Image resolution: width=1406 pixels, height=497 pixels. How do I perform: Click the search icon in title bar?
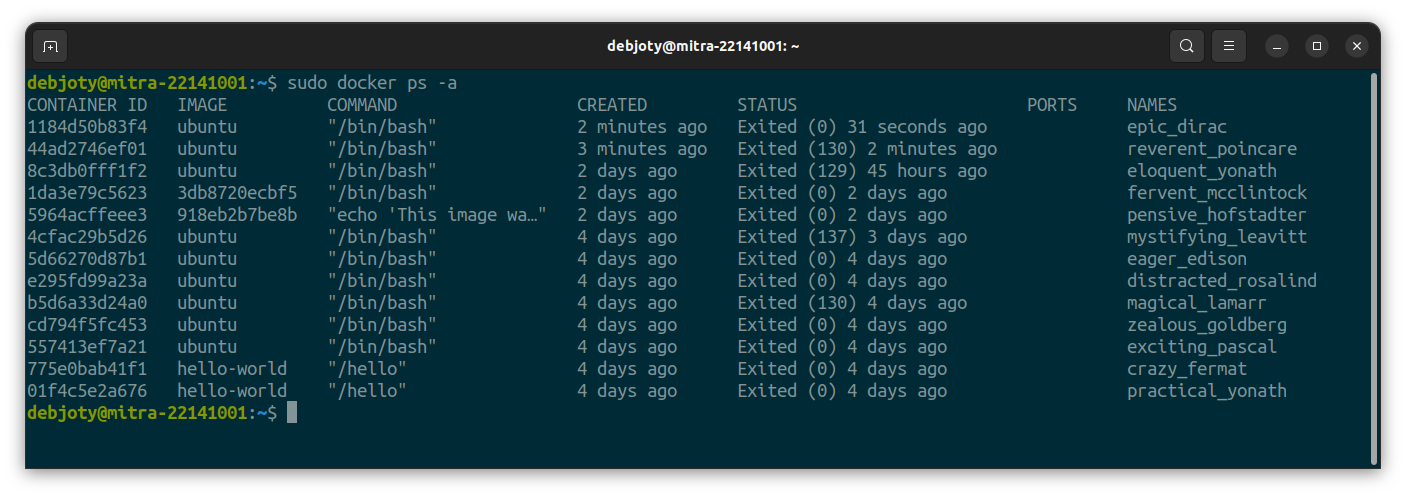click(x=1186, y=46)
